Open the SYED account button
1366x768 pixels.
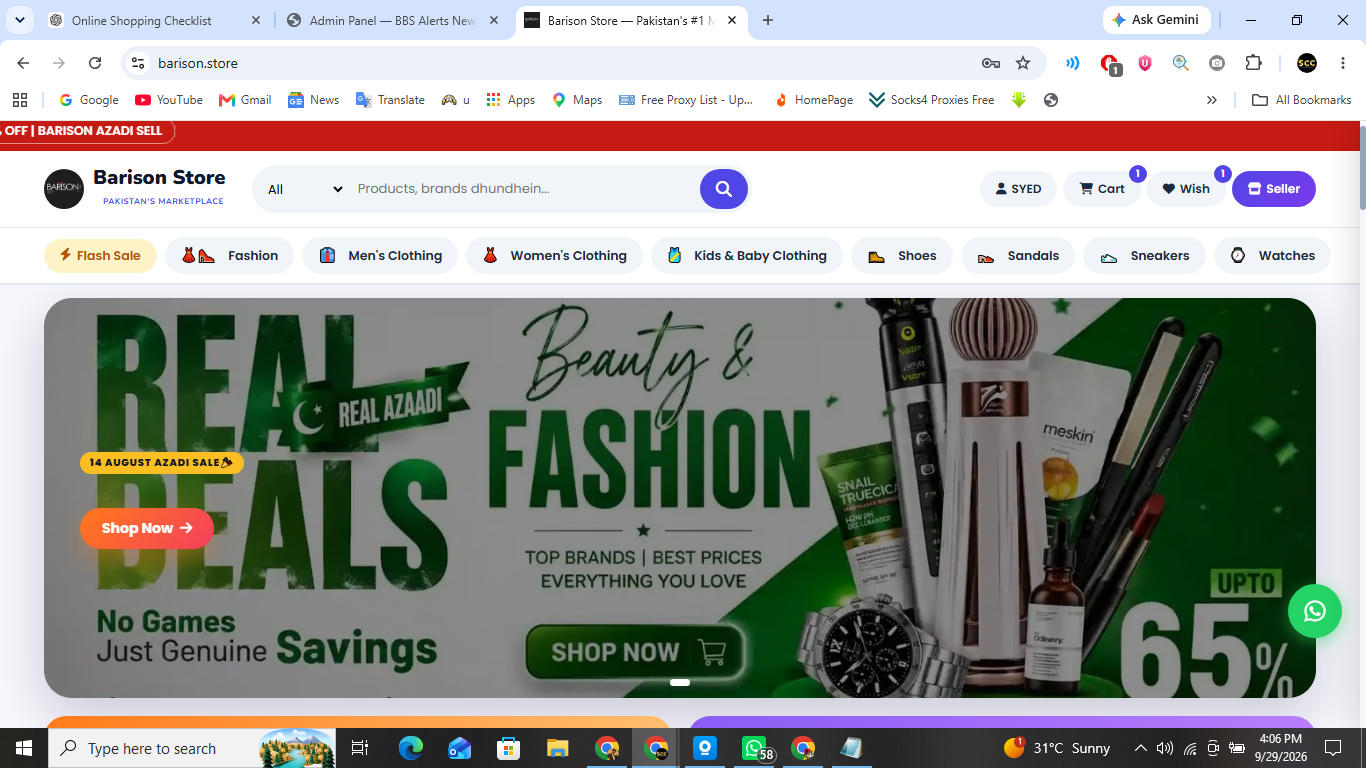coord(1018,189)
